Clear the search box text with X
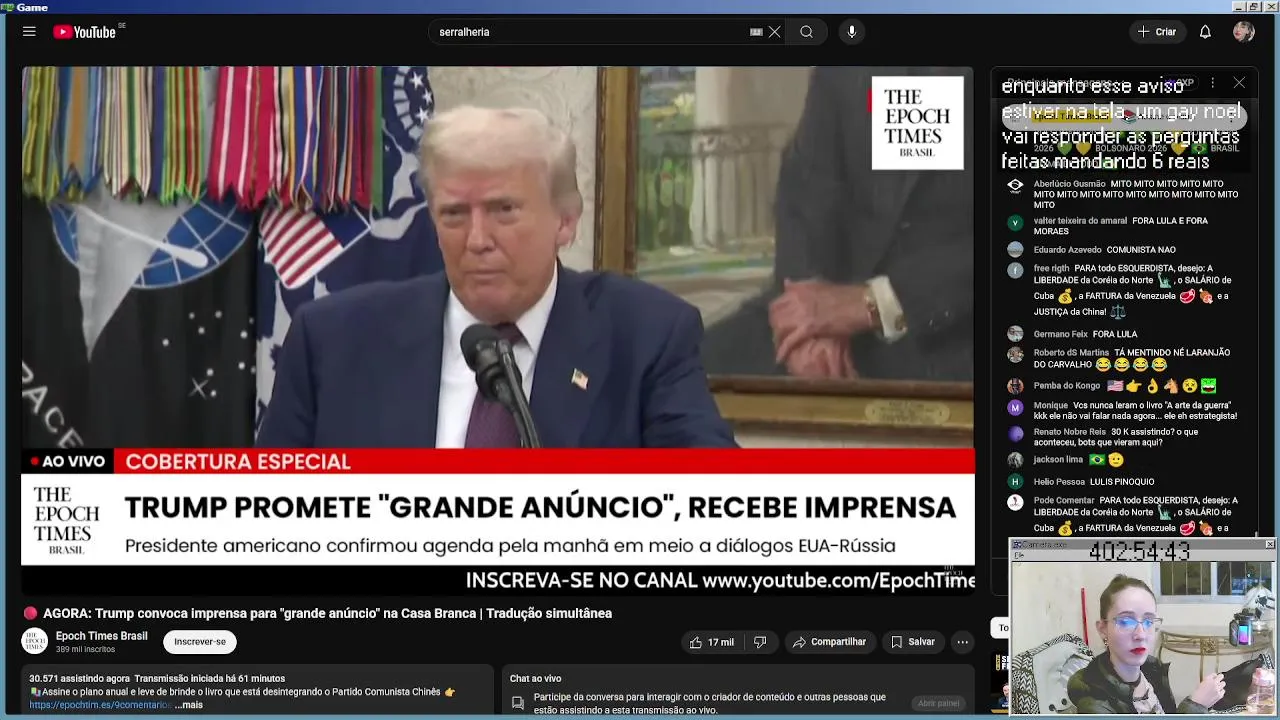The width and height of the screenshot is (1280, 720). tap(774, 32)
